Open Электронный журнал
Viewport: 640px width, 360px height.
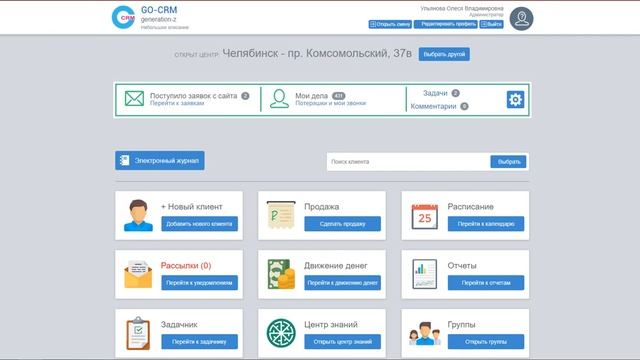point(160,160)
